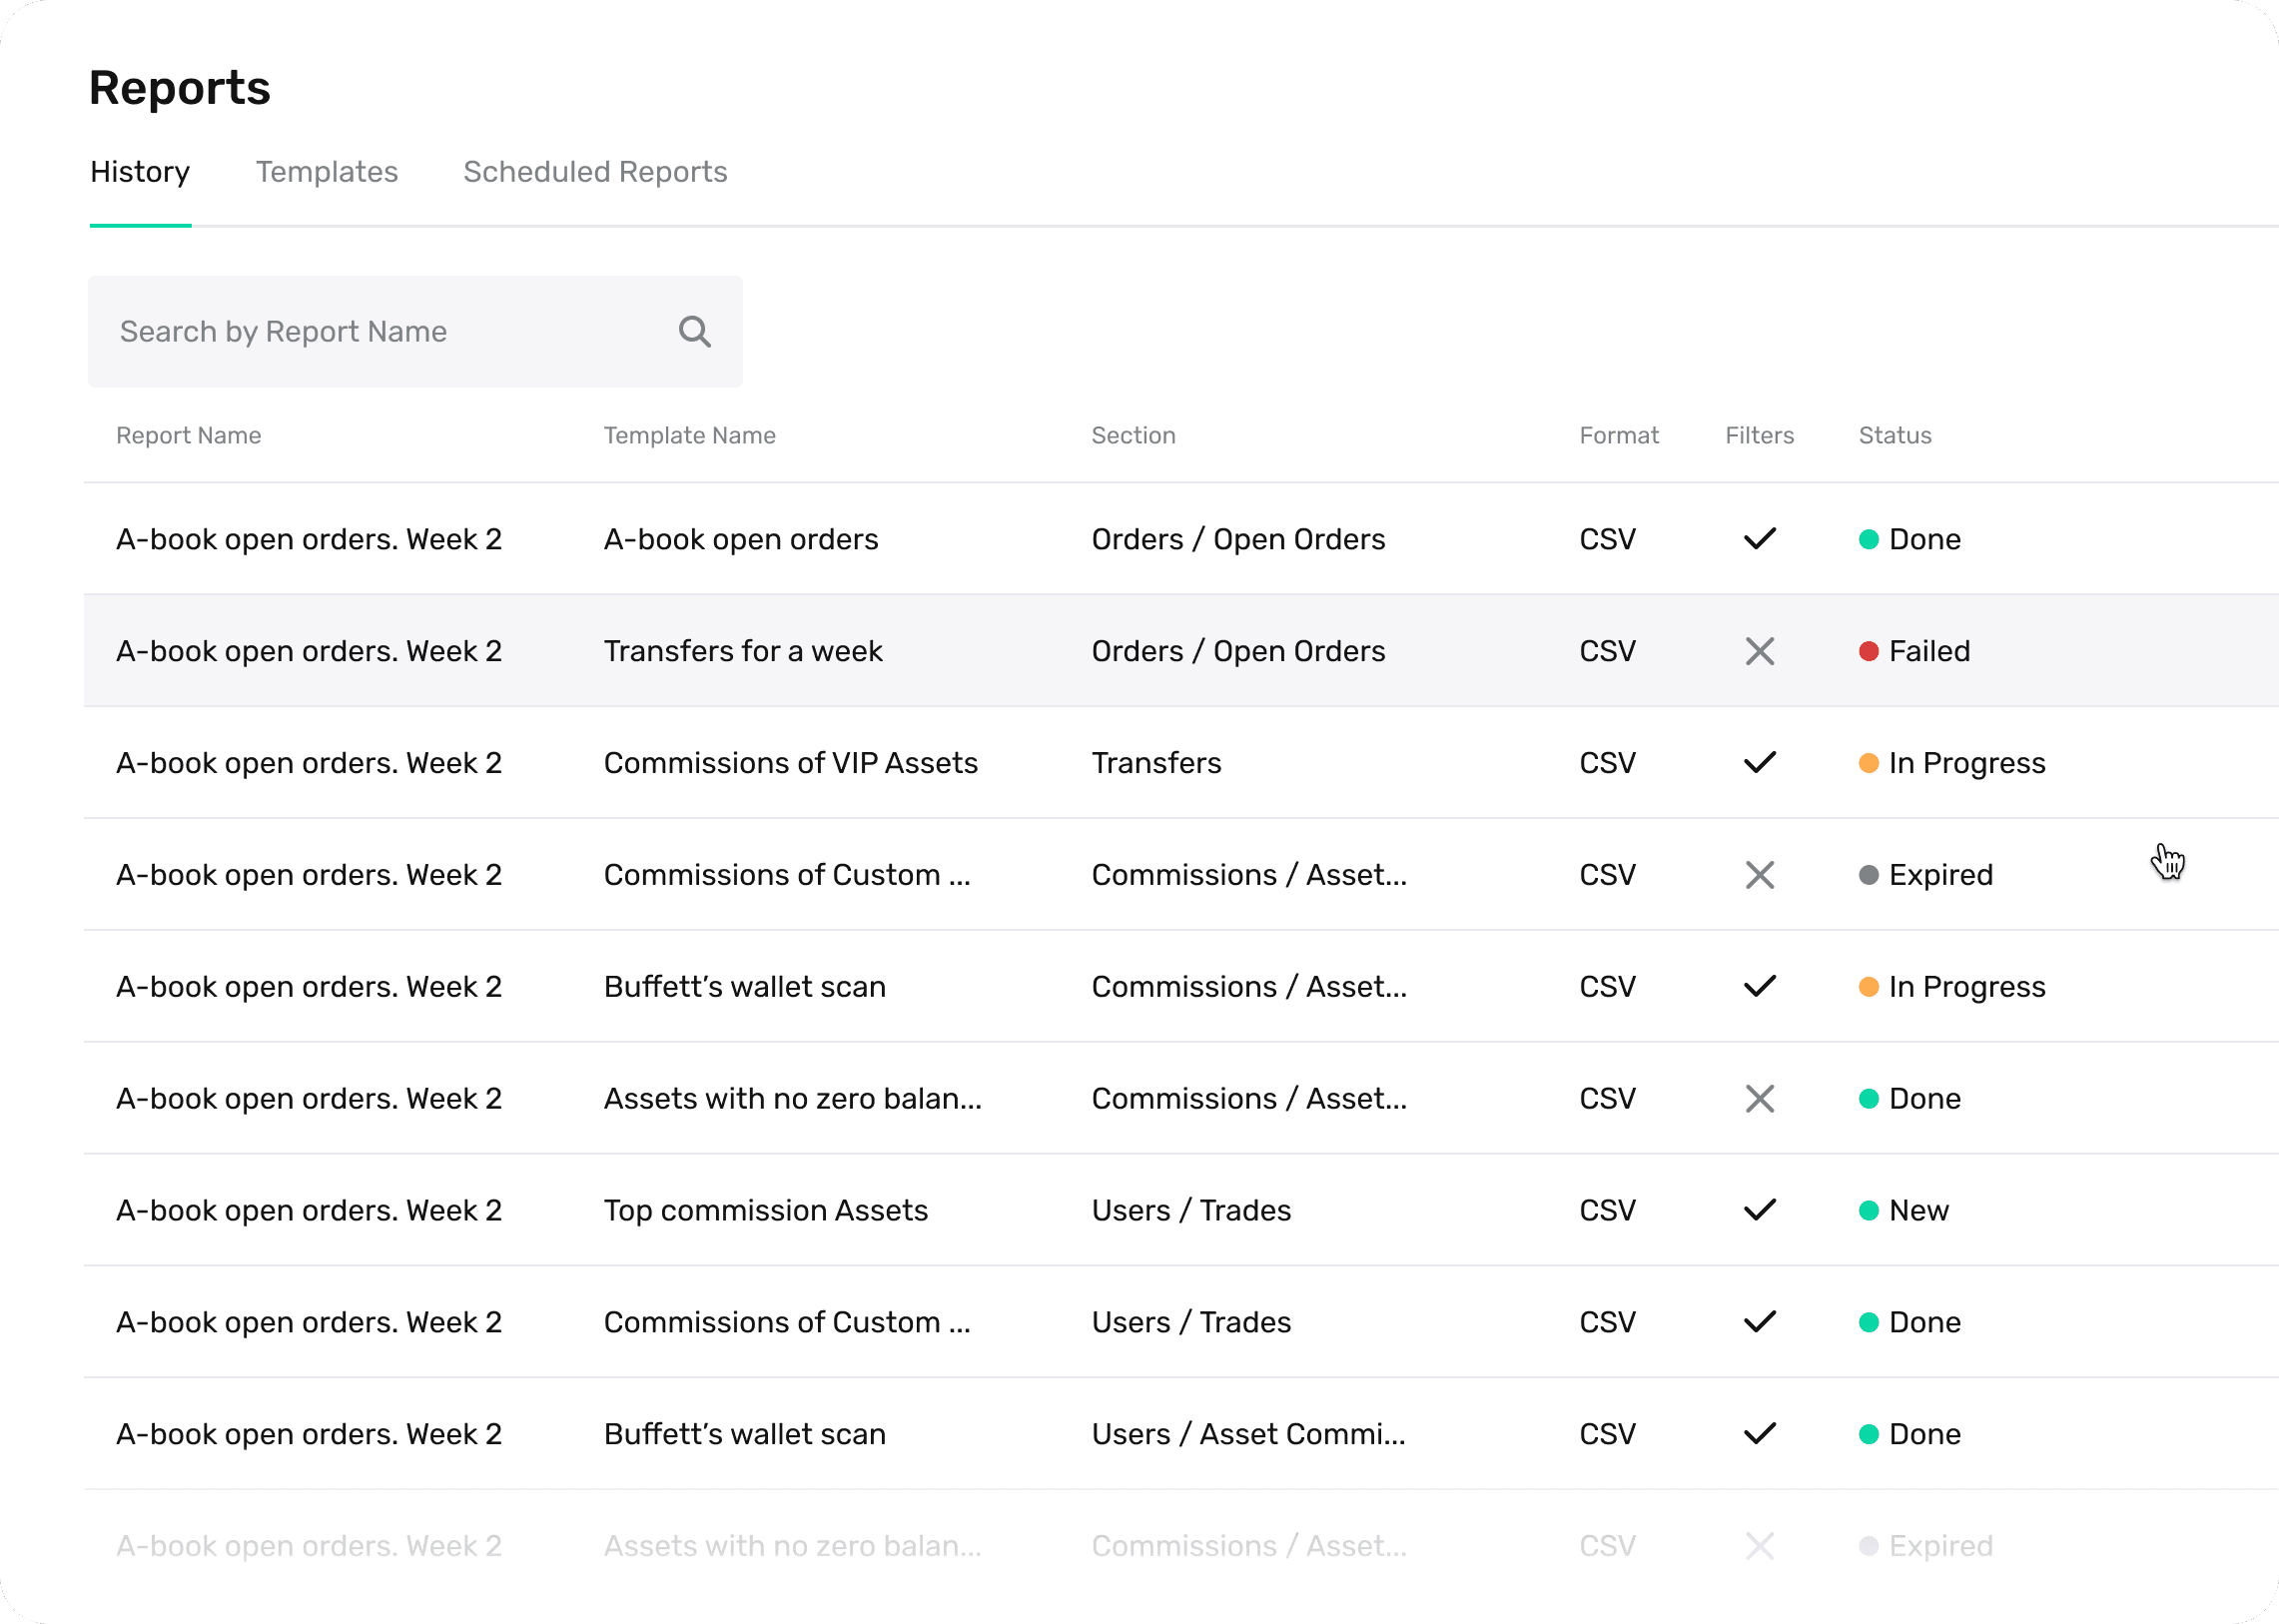Click the orange In Progress dot for Commissions of VIP Assets

(1867, 763)
